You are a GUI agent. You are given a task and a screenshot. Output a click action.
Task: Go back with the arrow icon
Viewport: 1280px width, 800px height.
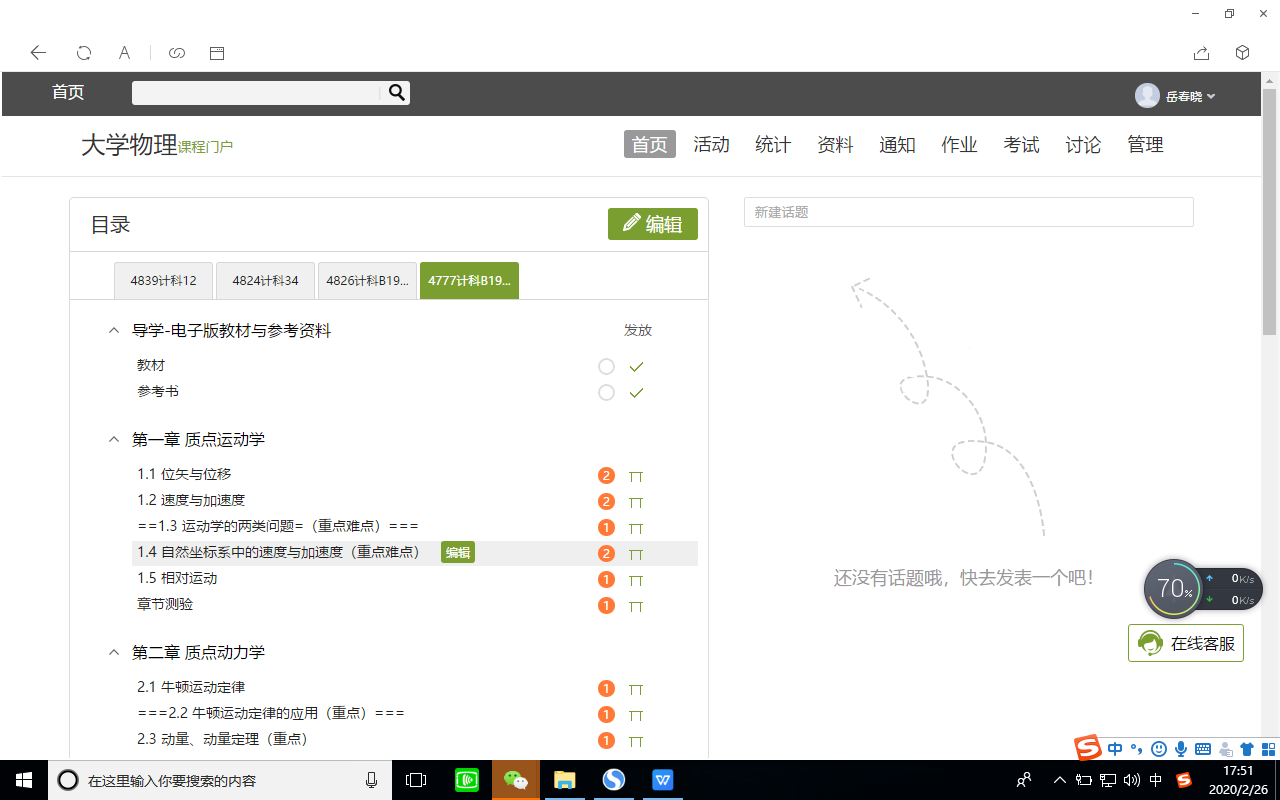[38, 53]
